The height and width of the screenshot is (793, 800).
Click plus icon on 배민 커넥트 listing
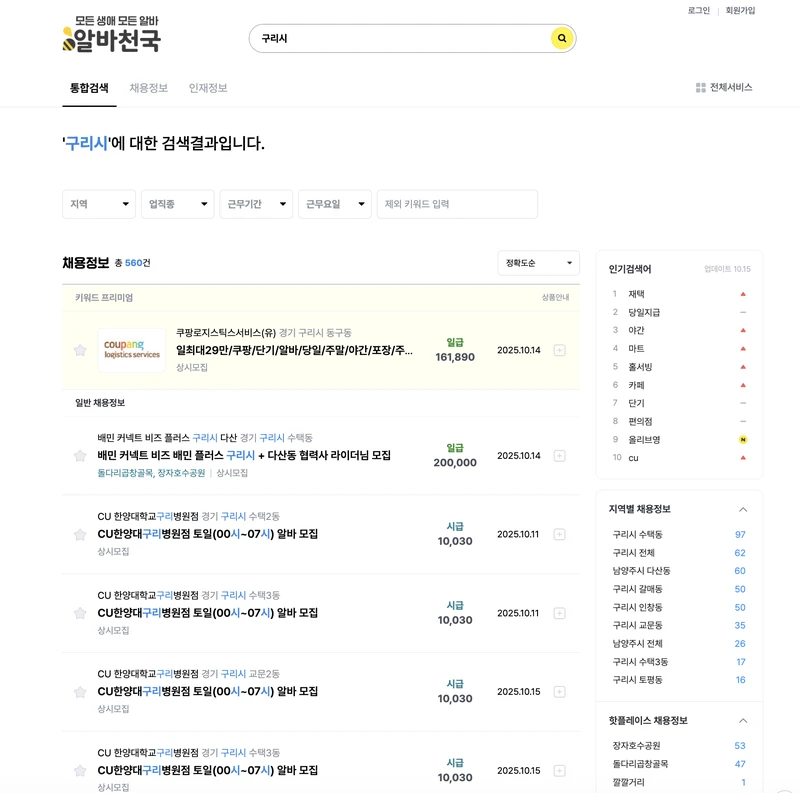[x=560, y=456]
